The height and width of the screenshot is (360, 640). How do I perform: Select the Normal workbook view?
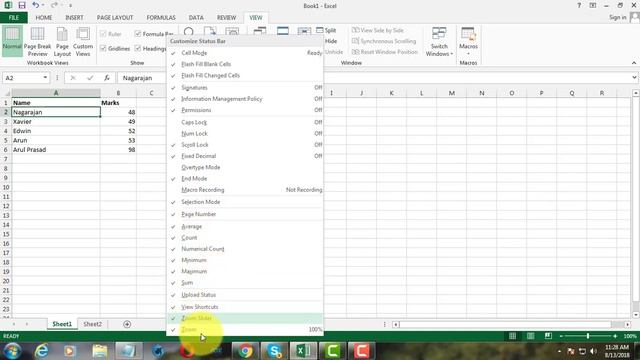(x=12, y=40)
